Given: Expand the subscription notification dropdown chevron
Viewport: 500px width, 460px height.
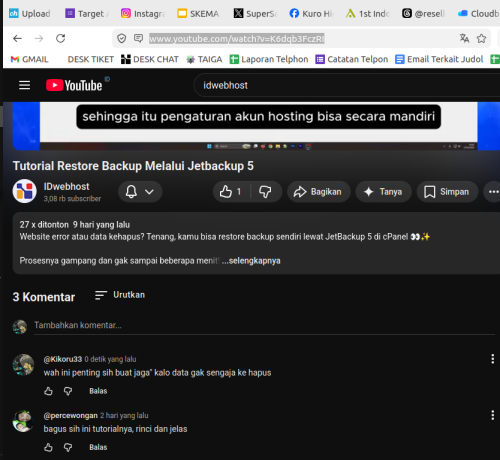Looking at the screenshot, I should point(149,192).
